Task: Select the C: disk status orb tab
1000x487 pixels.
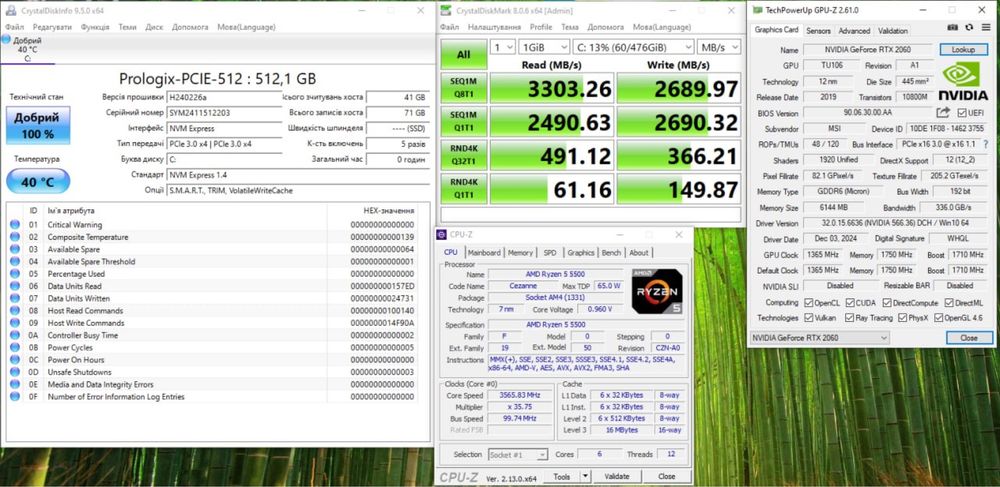Action: coord(6,40)
